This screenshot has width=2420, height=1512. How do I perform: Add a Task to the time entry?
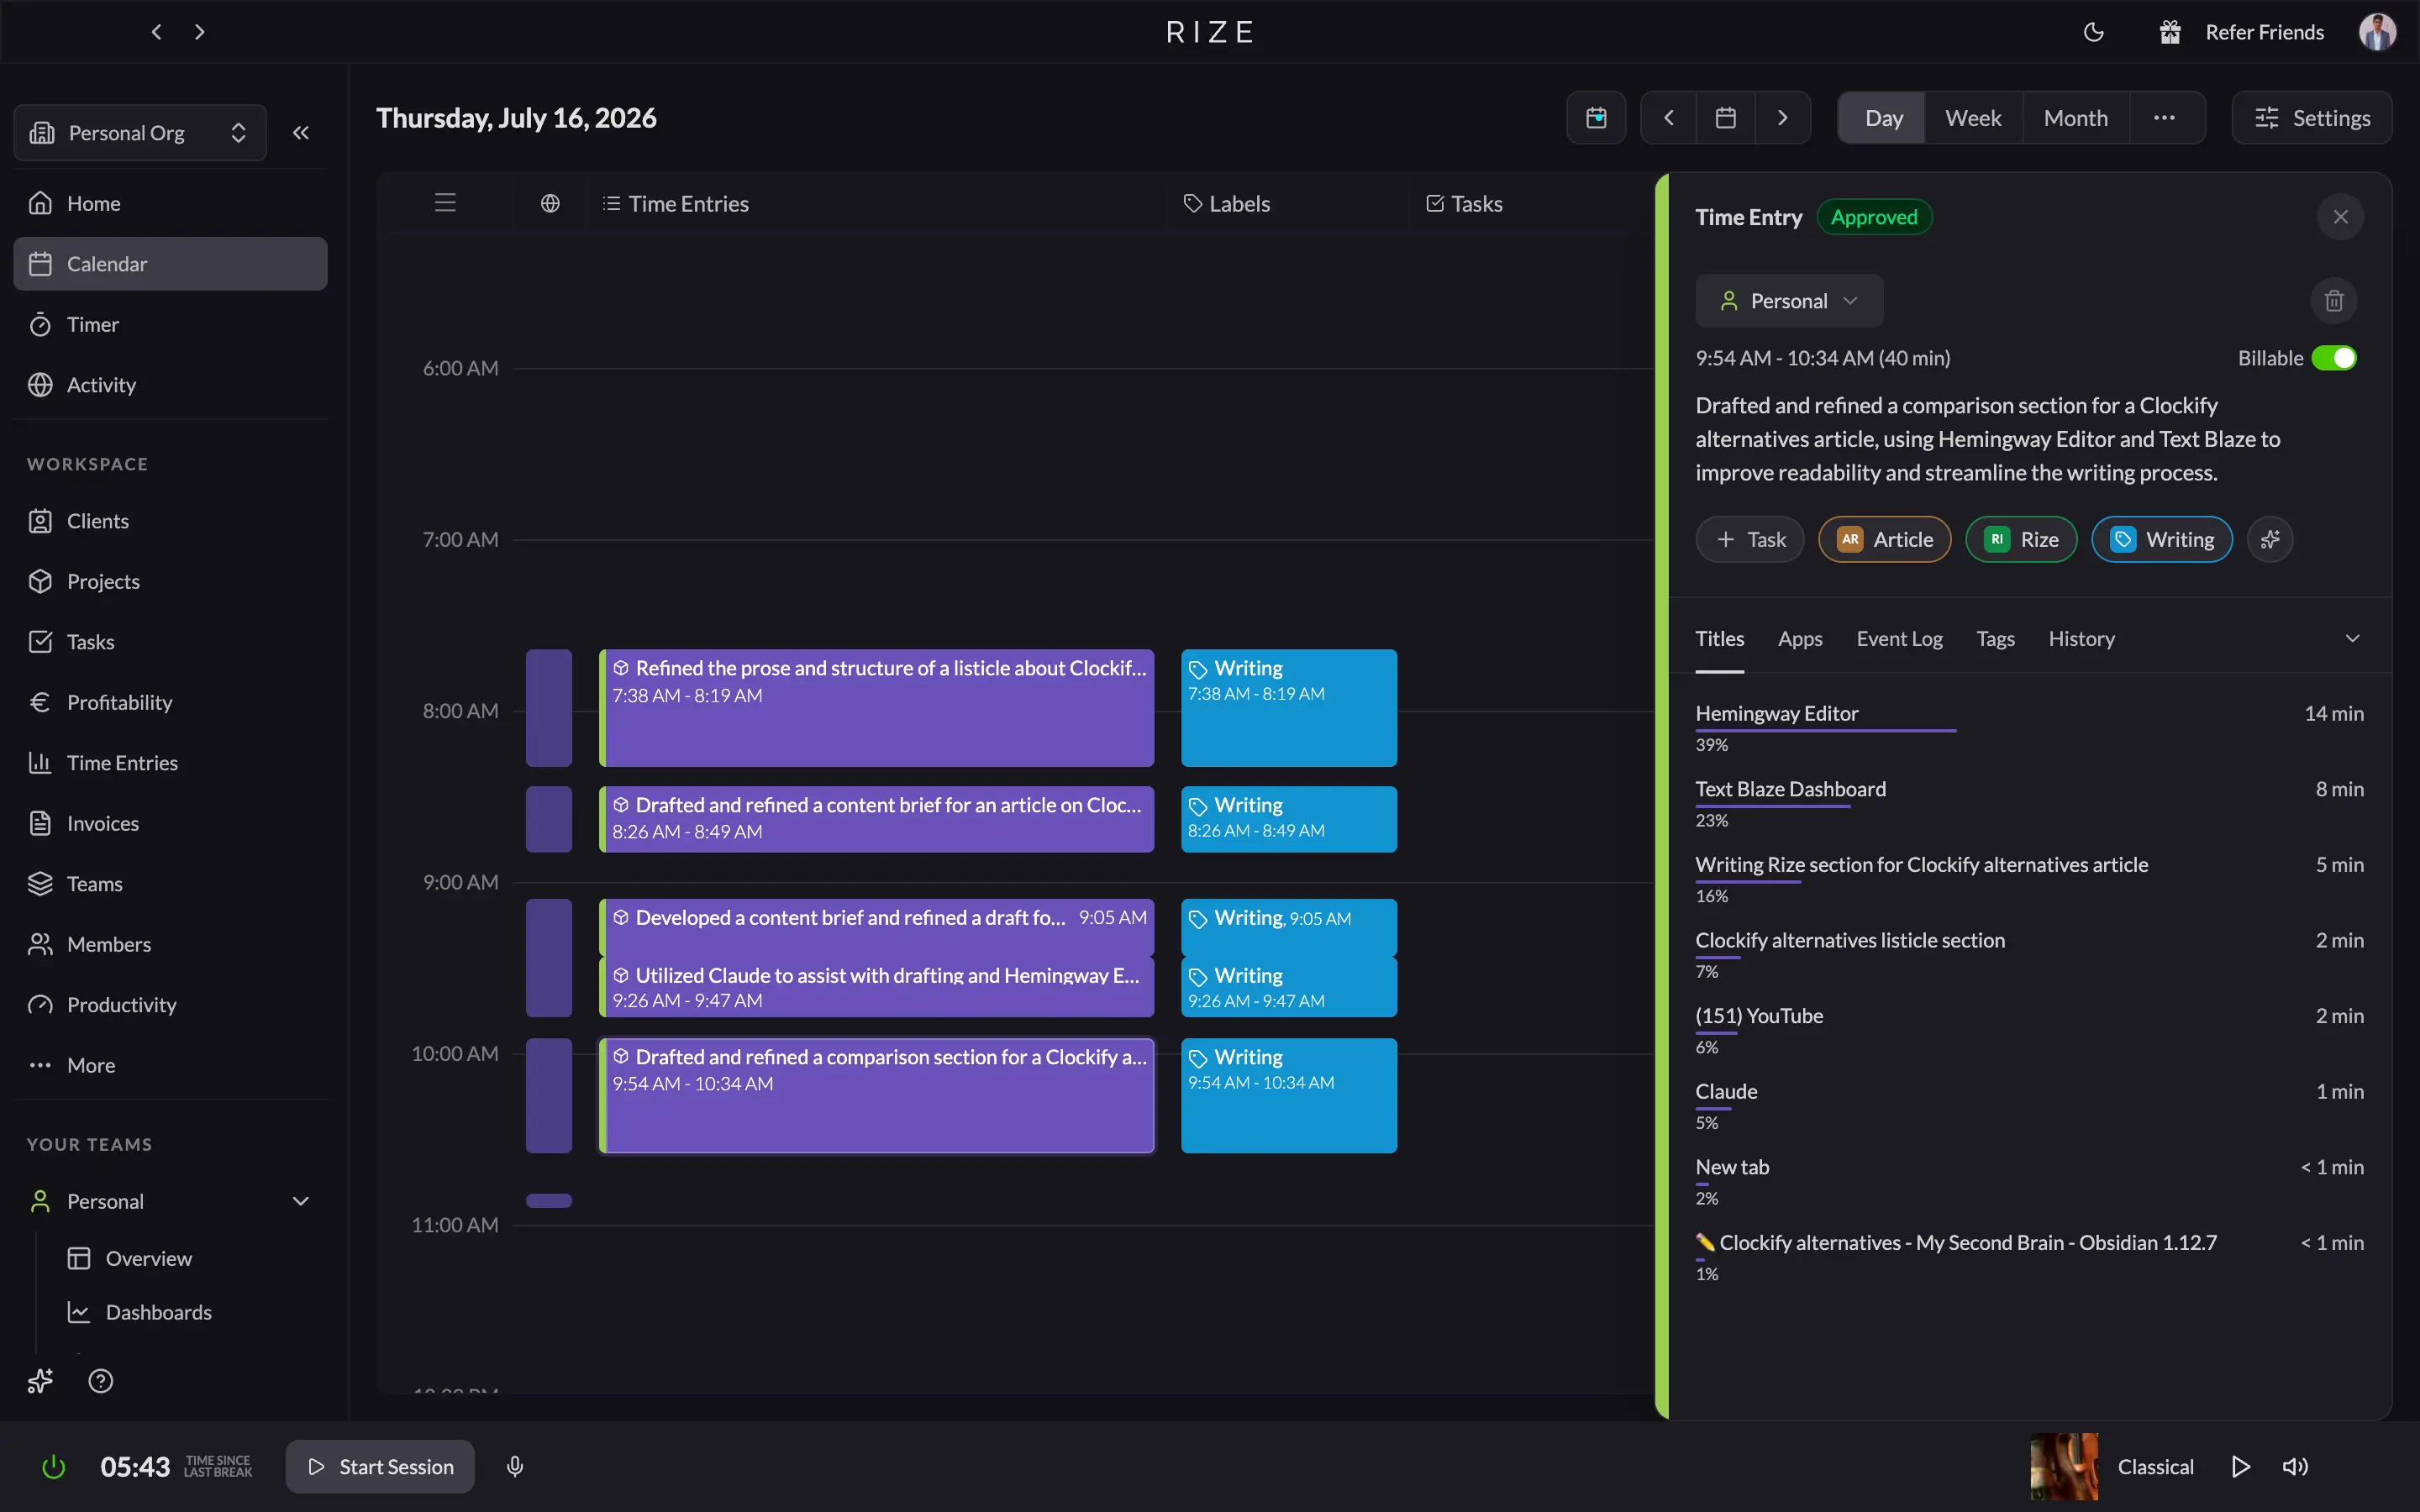[1750, 540]
